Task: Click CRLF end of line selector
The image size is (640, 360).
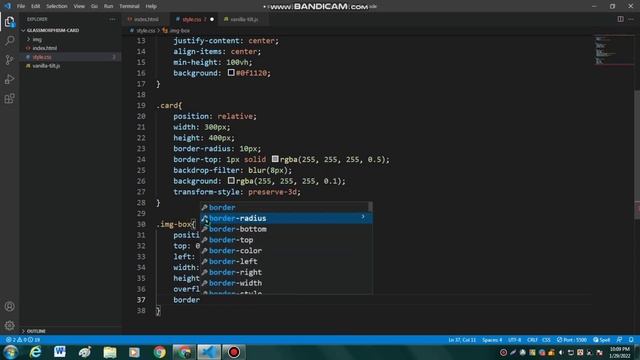Action: 532,340
